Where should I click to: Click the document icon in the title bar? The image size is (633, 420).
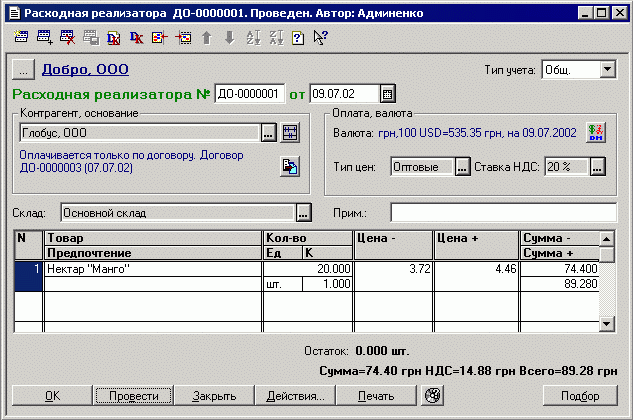(15, 13)
